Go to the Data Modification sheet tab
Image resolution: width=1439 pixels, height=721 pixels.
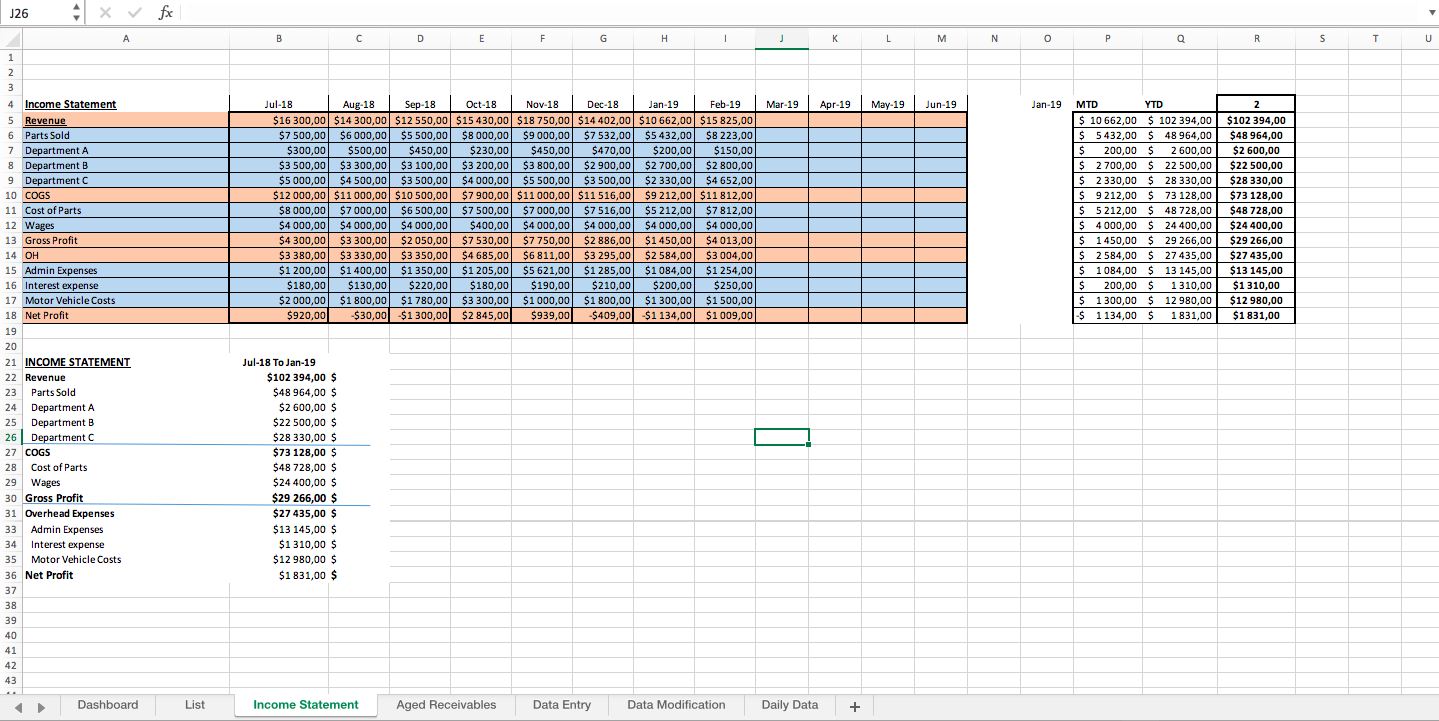[676, 705]
